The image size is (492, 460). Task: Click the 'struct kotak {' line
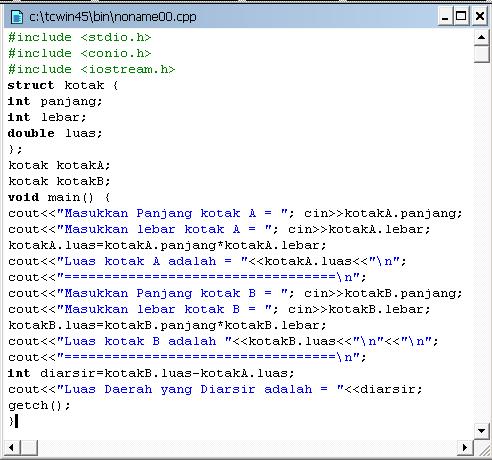(x=63, y=85)
